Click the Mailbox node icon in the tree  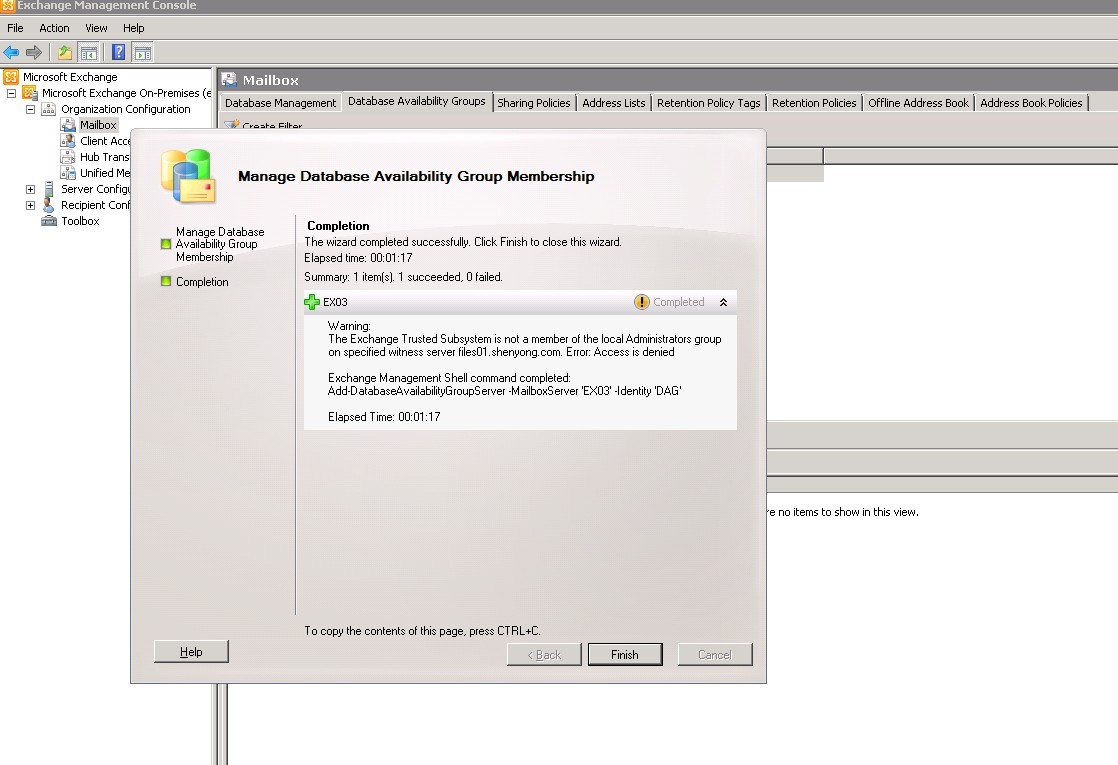68,125
